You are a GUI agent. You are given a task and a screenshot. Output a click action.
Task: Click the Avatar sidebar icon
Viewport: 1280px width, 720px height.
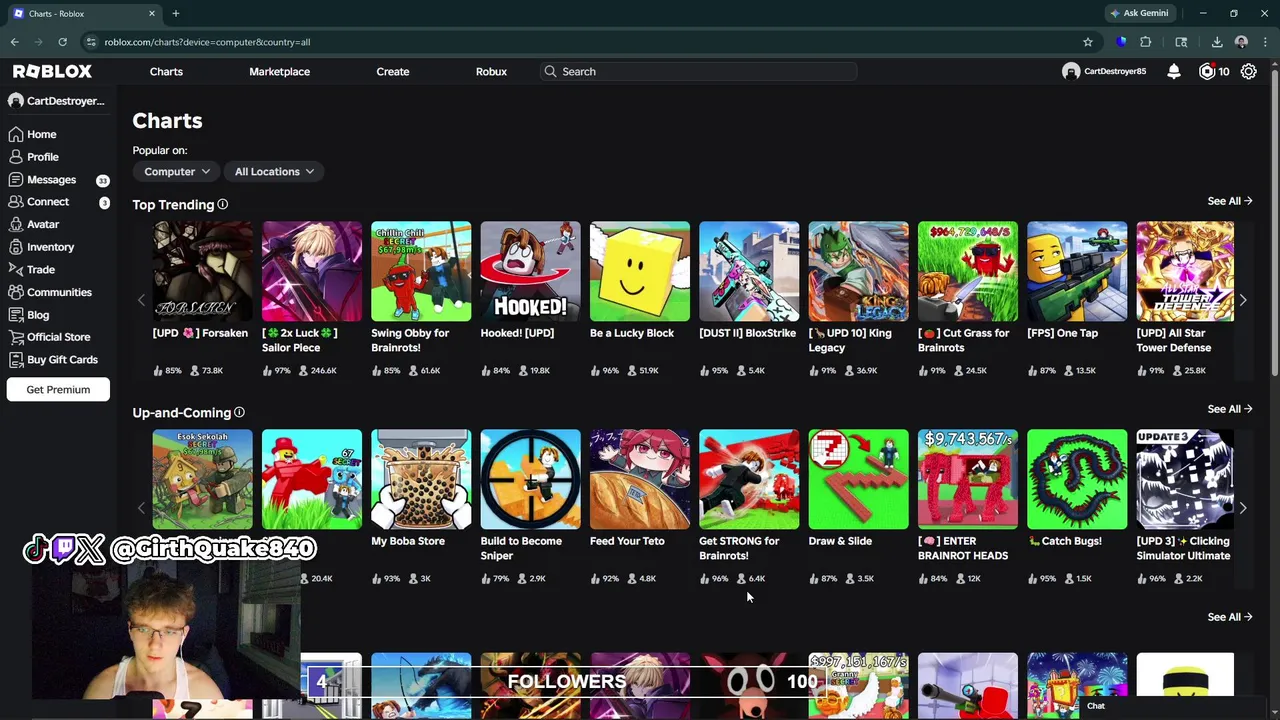coord(15,224)
